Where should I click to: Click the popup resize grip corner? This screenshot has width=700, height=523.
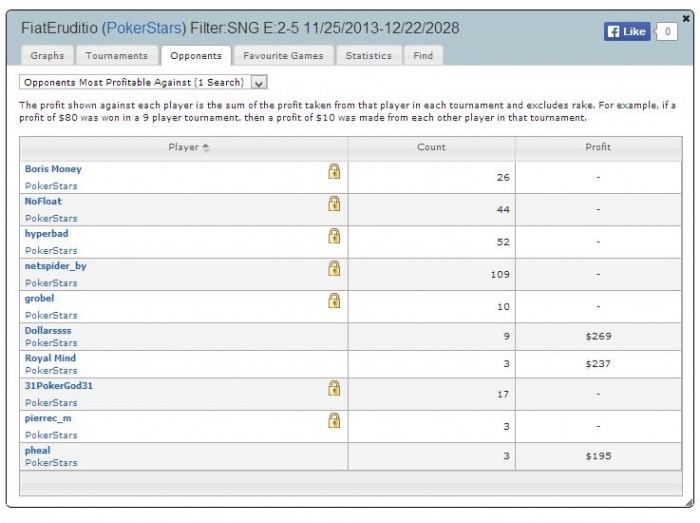click(x=690, y=502)
